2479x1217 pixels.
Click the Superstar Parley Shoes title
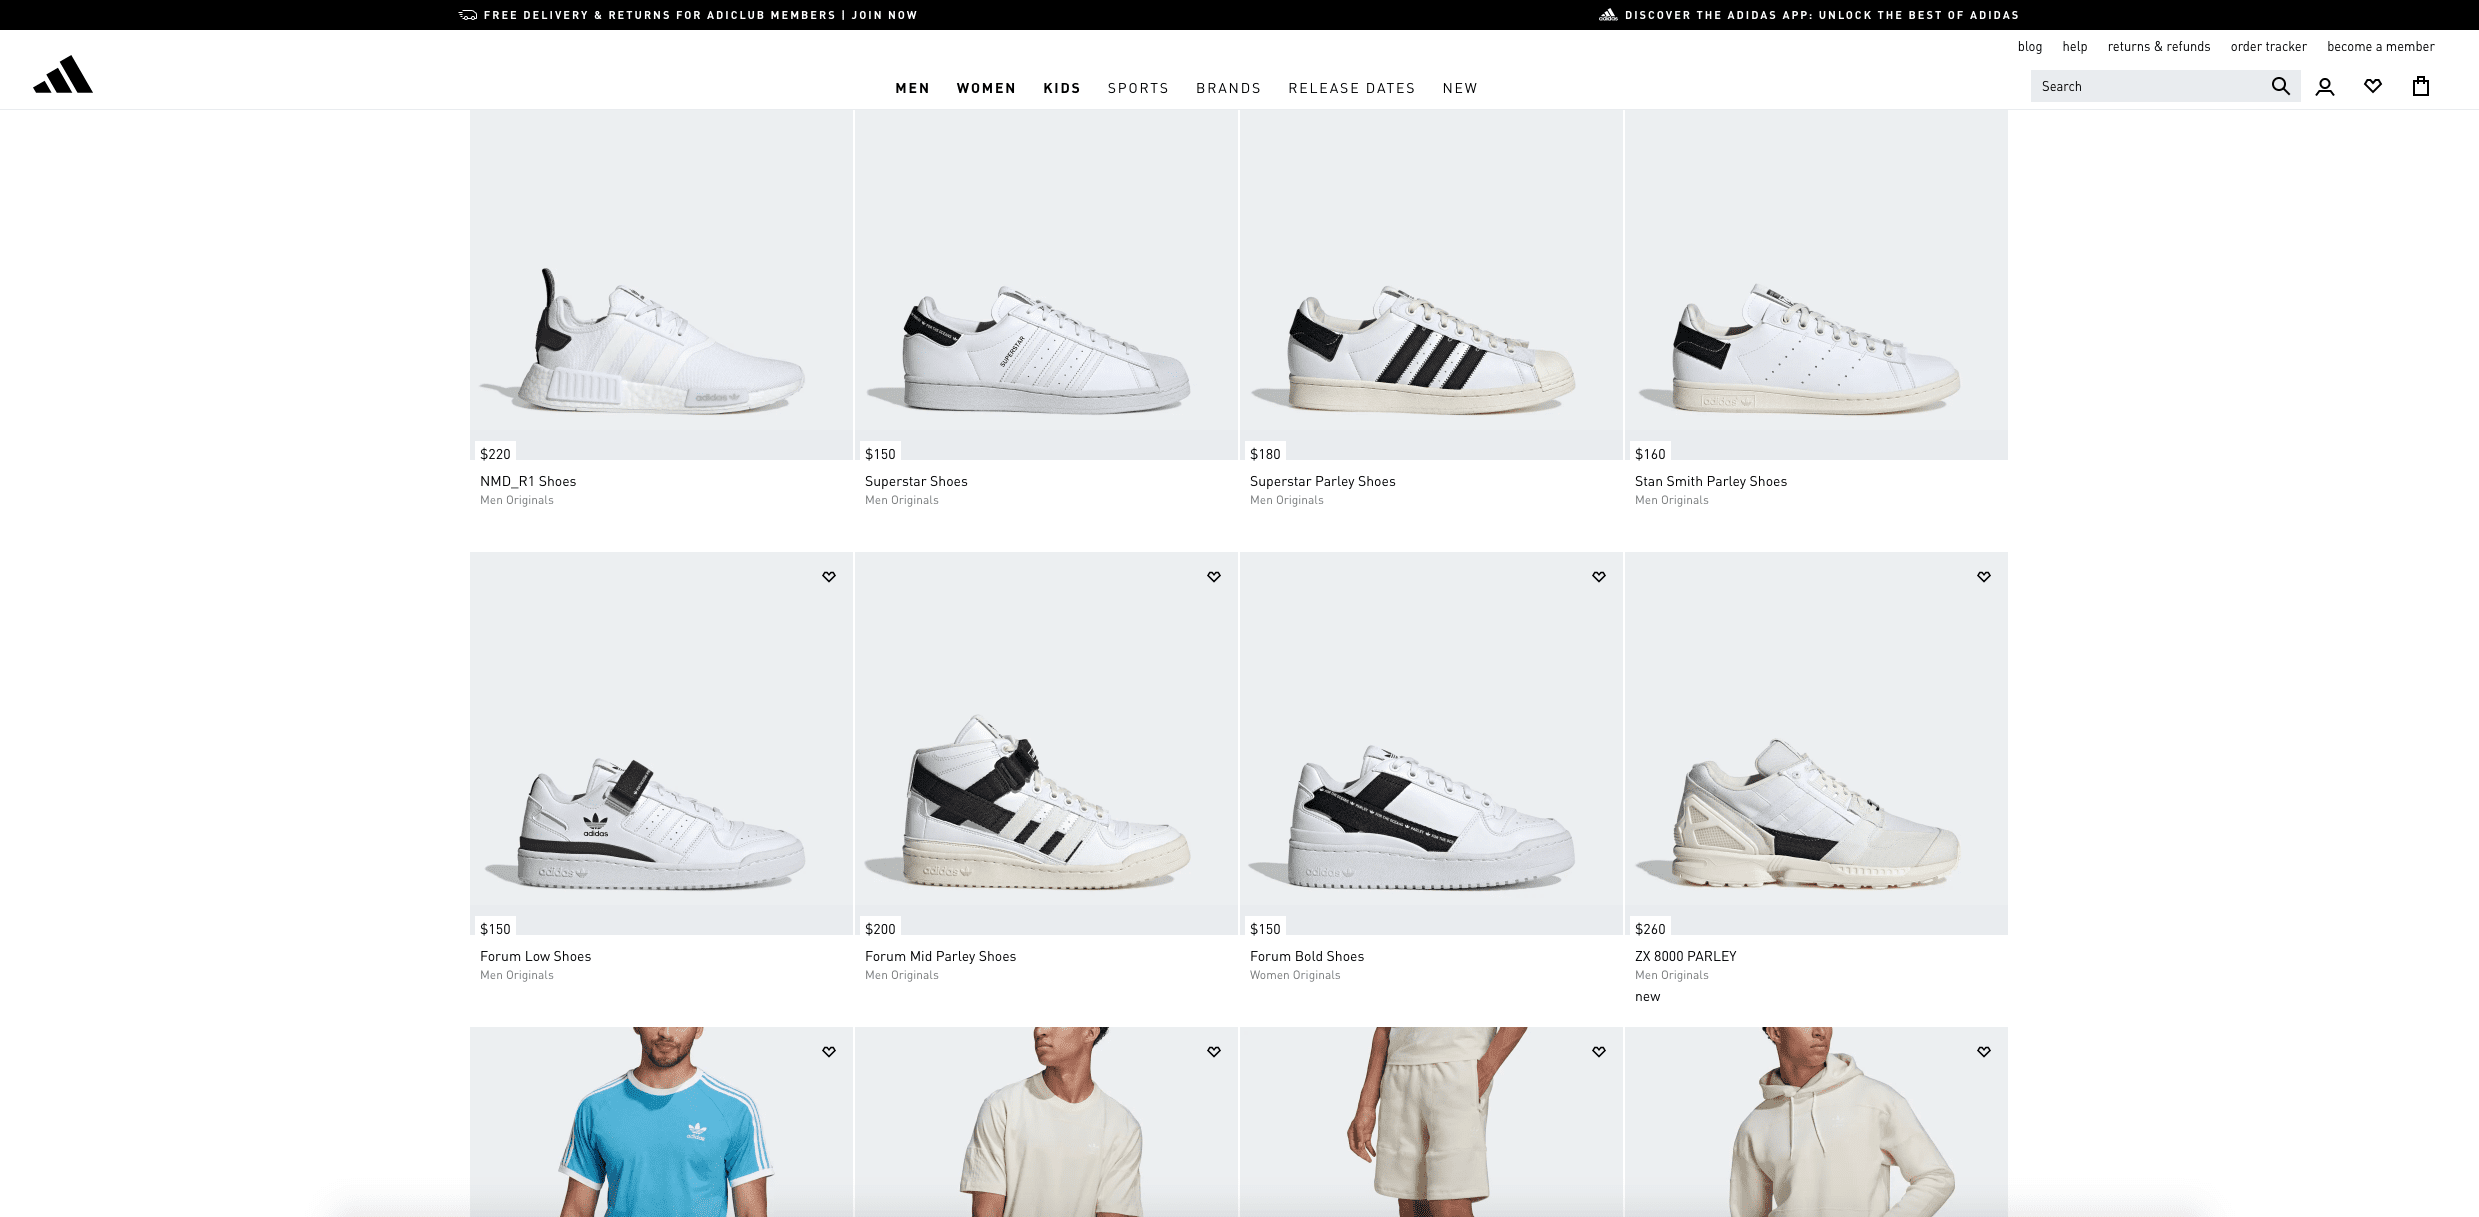(1322, 482)
